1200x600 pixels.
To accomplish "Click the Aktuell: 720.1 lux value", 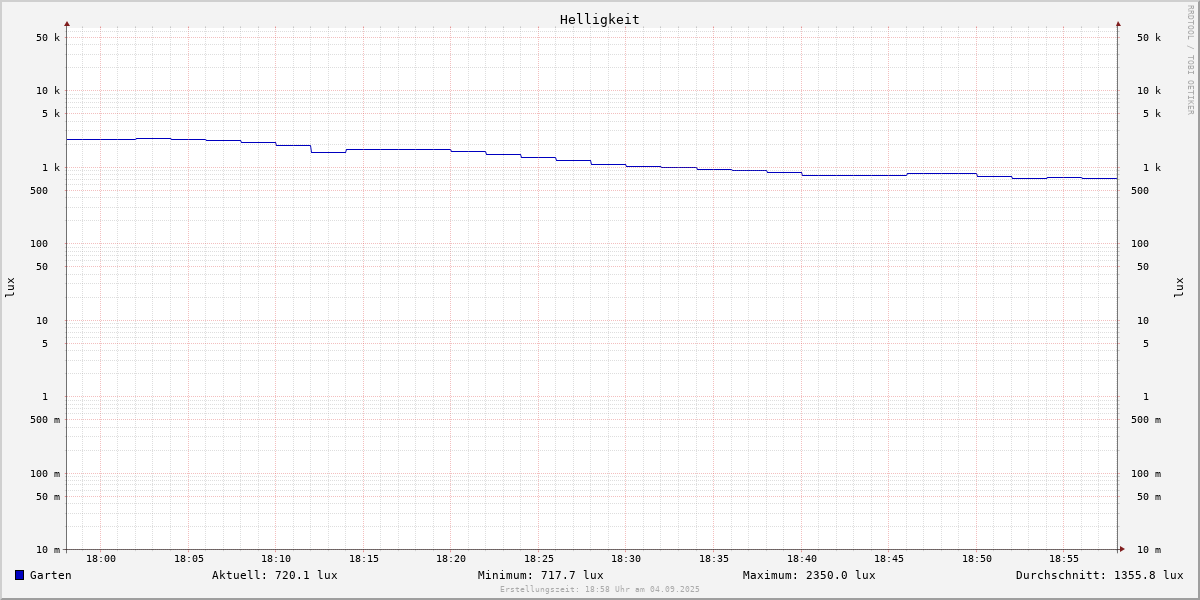I will [x=274, y=575].
